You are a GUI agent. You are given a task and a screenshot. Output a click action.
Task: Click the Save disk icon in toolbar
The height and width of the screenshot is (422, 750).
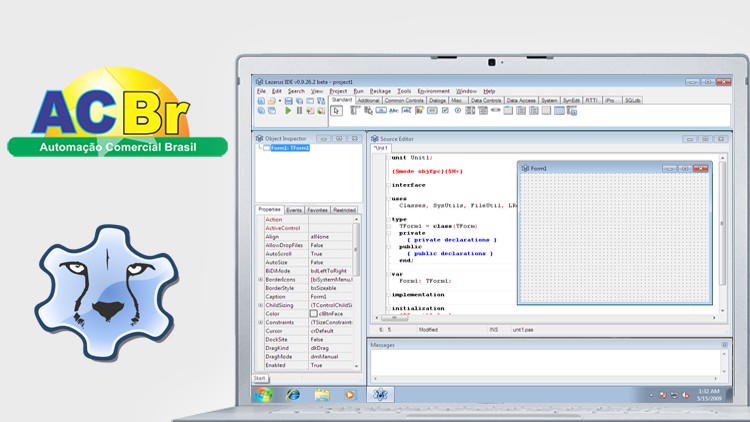(x=288, y=101)
